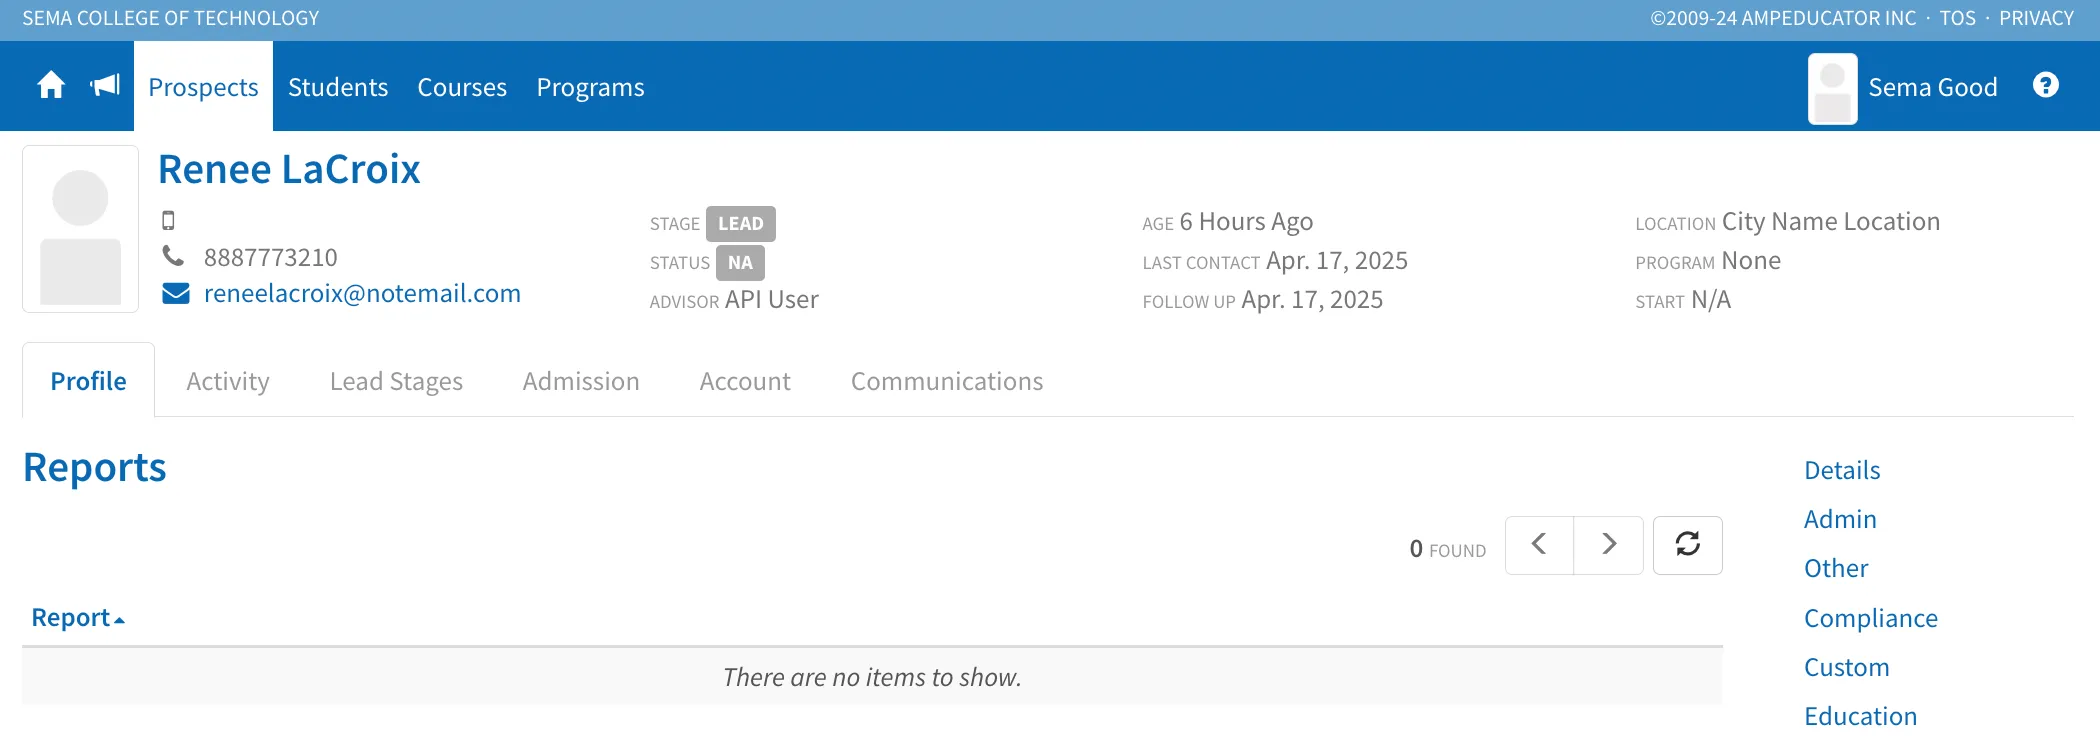Click the reneelacroix@notemail.com email link
Screen dimensions: 2100x750
[362, 293]
